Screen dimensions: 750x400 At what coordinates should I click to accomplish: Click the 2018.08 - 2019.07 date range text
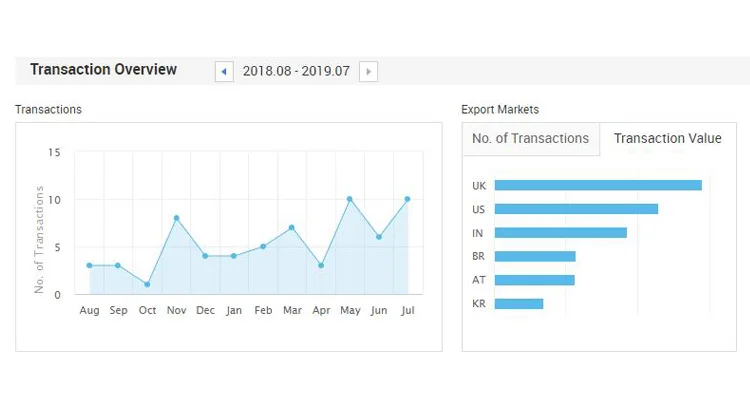click(296, 71)
